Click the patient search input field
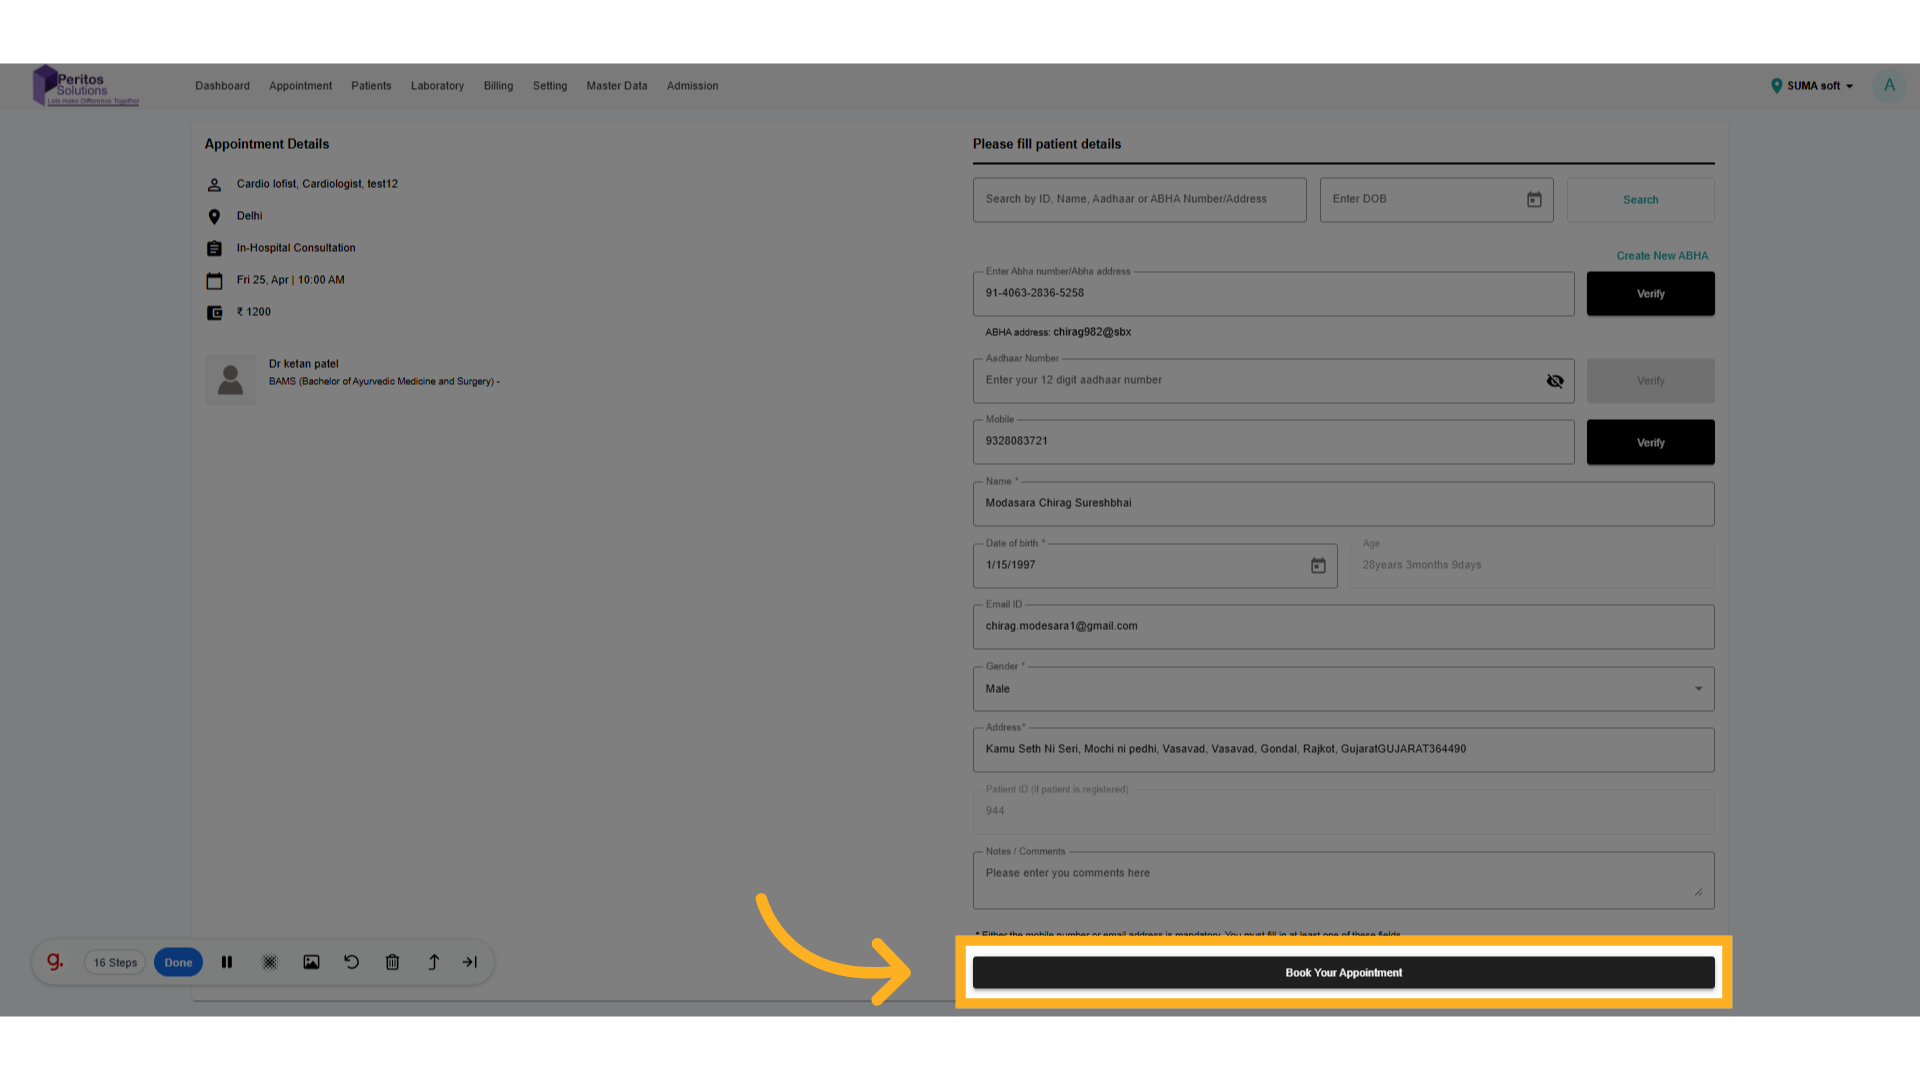This screenshot has height=1080, width=1920. (1139, 200)
